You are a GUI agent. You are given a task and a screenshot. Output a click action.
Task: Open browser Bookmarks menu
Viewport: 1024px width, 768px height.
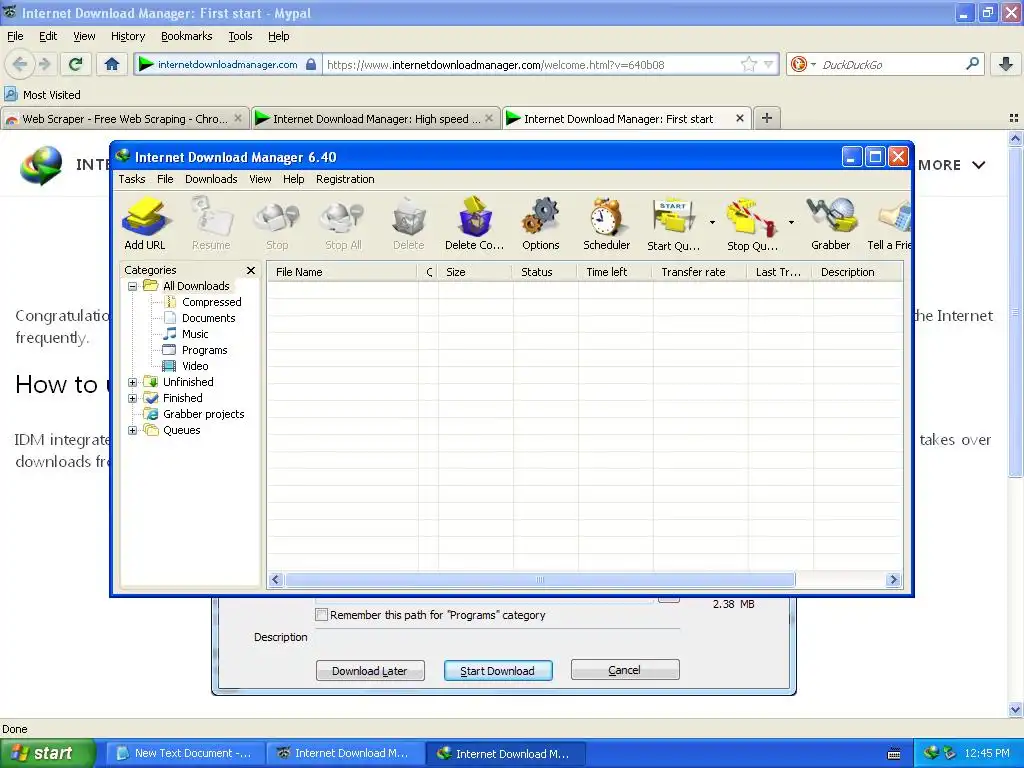click(x=187, y=36)
